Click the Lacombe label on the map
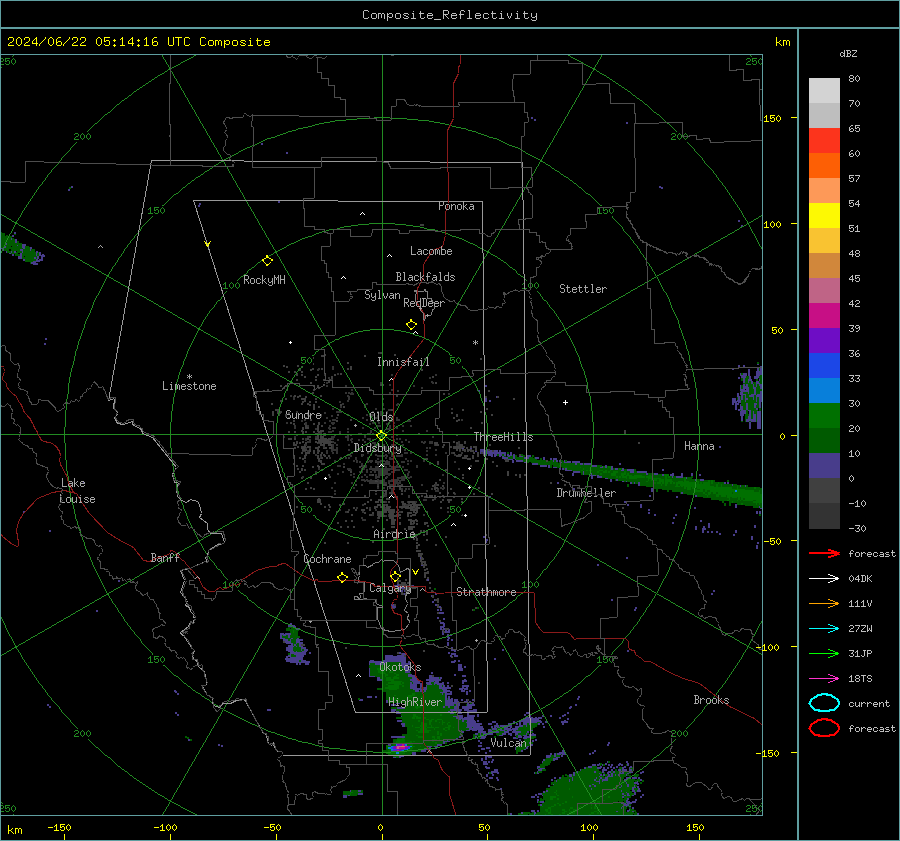 pos(431,251)
